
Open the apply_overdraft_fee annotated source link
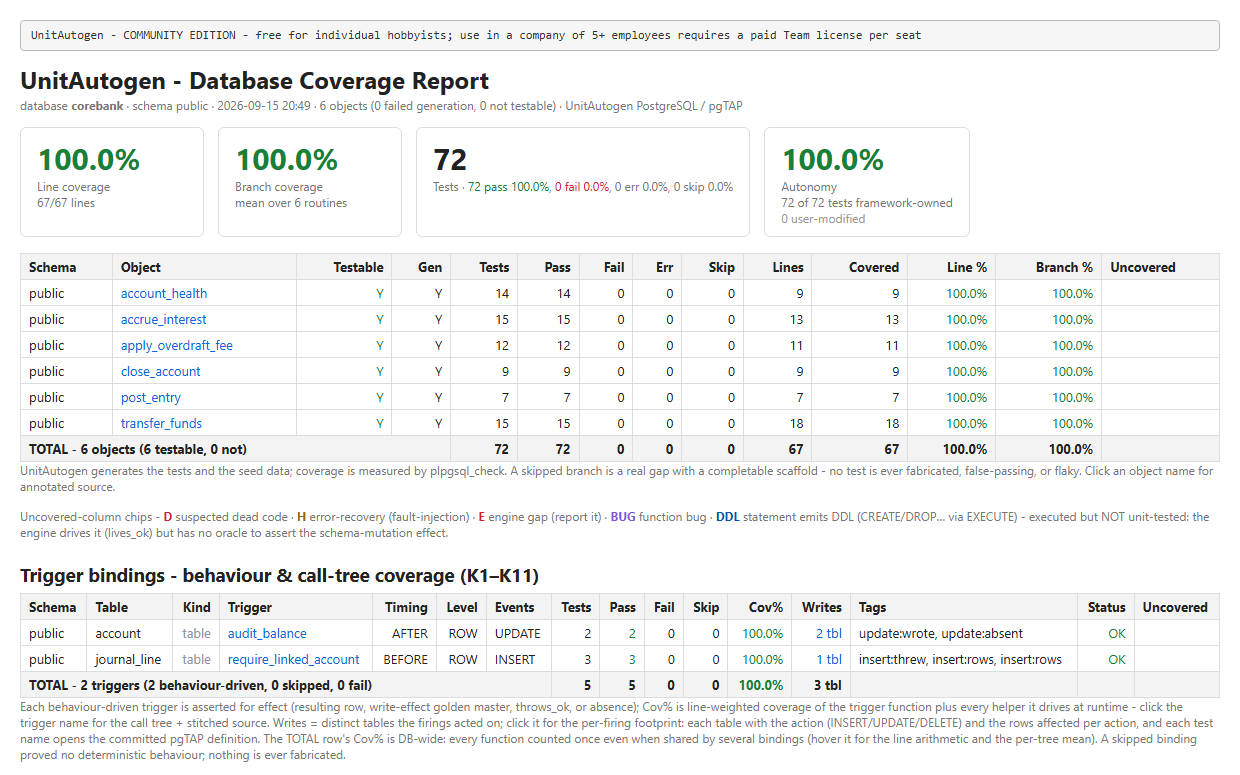tap(177, 345)
